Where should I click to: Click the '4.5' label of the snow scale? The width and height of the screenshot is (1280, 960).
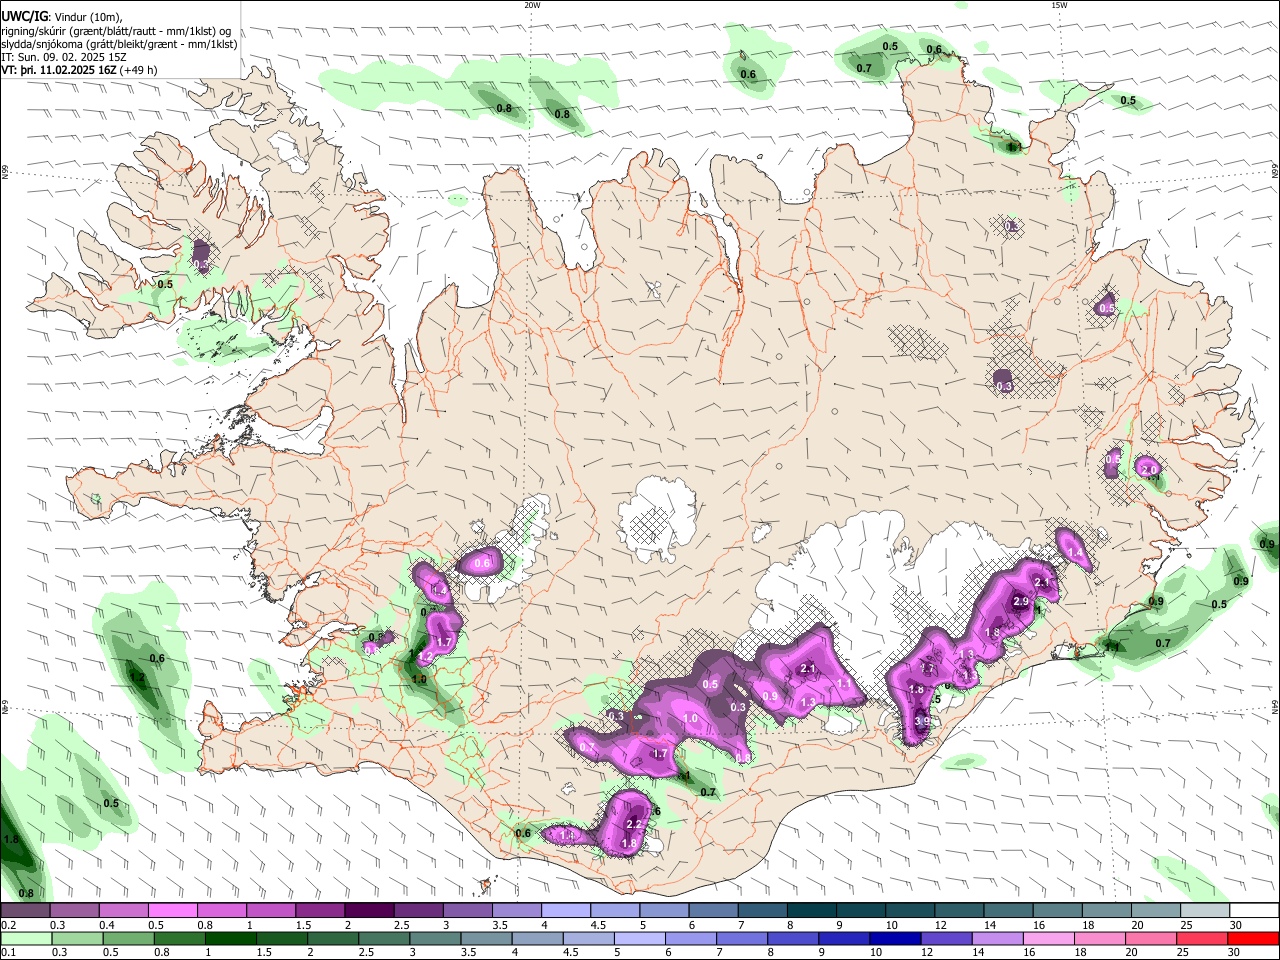[x=598, y=925]
